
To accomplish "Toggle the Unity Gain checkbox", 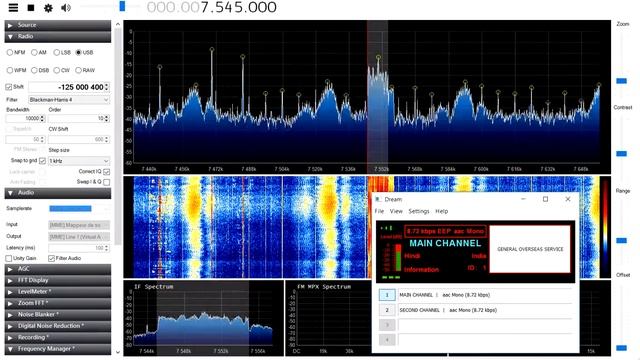I will coord(9,258).
